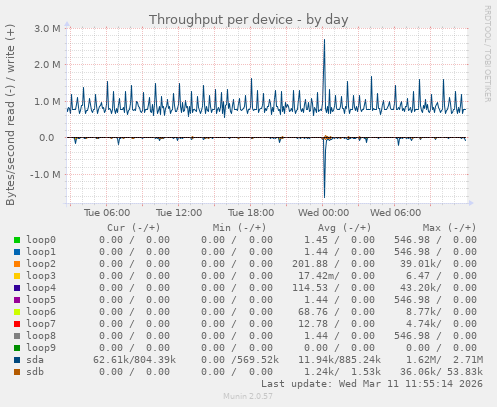Click the loop8 gray color swatch
497x407 pixels.
click(x=17, y=336)
